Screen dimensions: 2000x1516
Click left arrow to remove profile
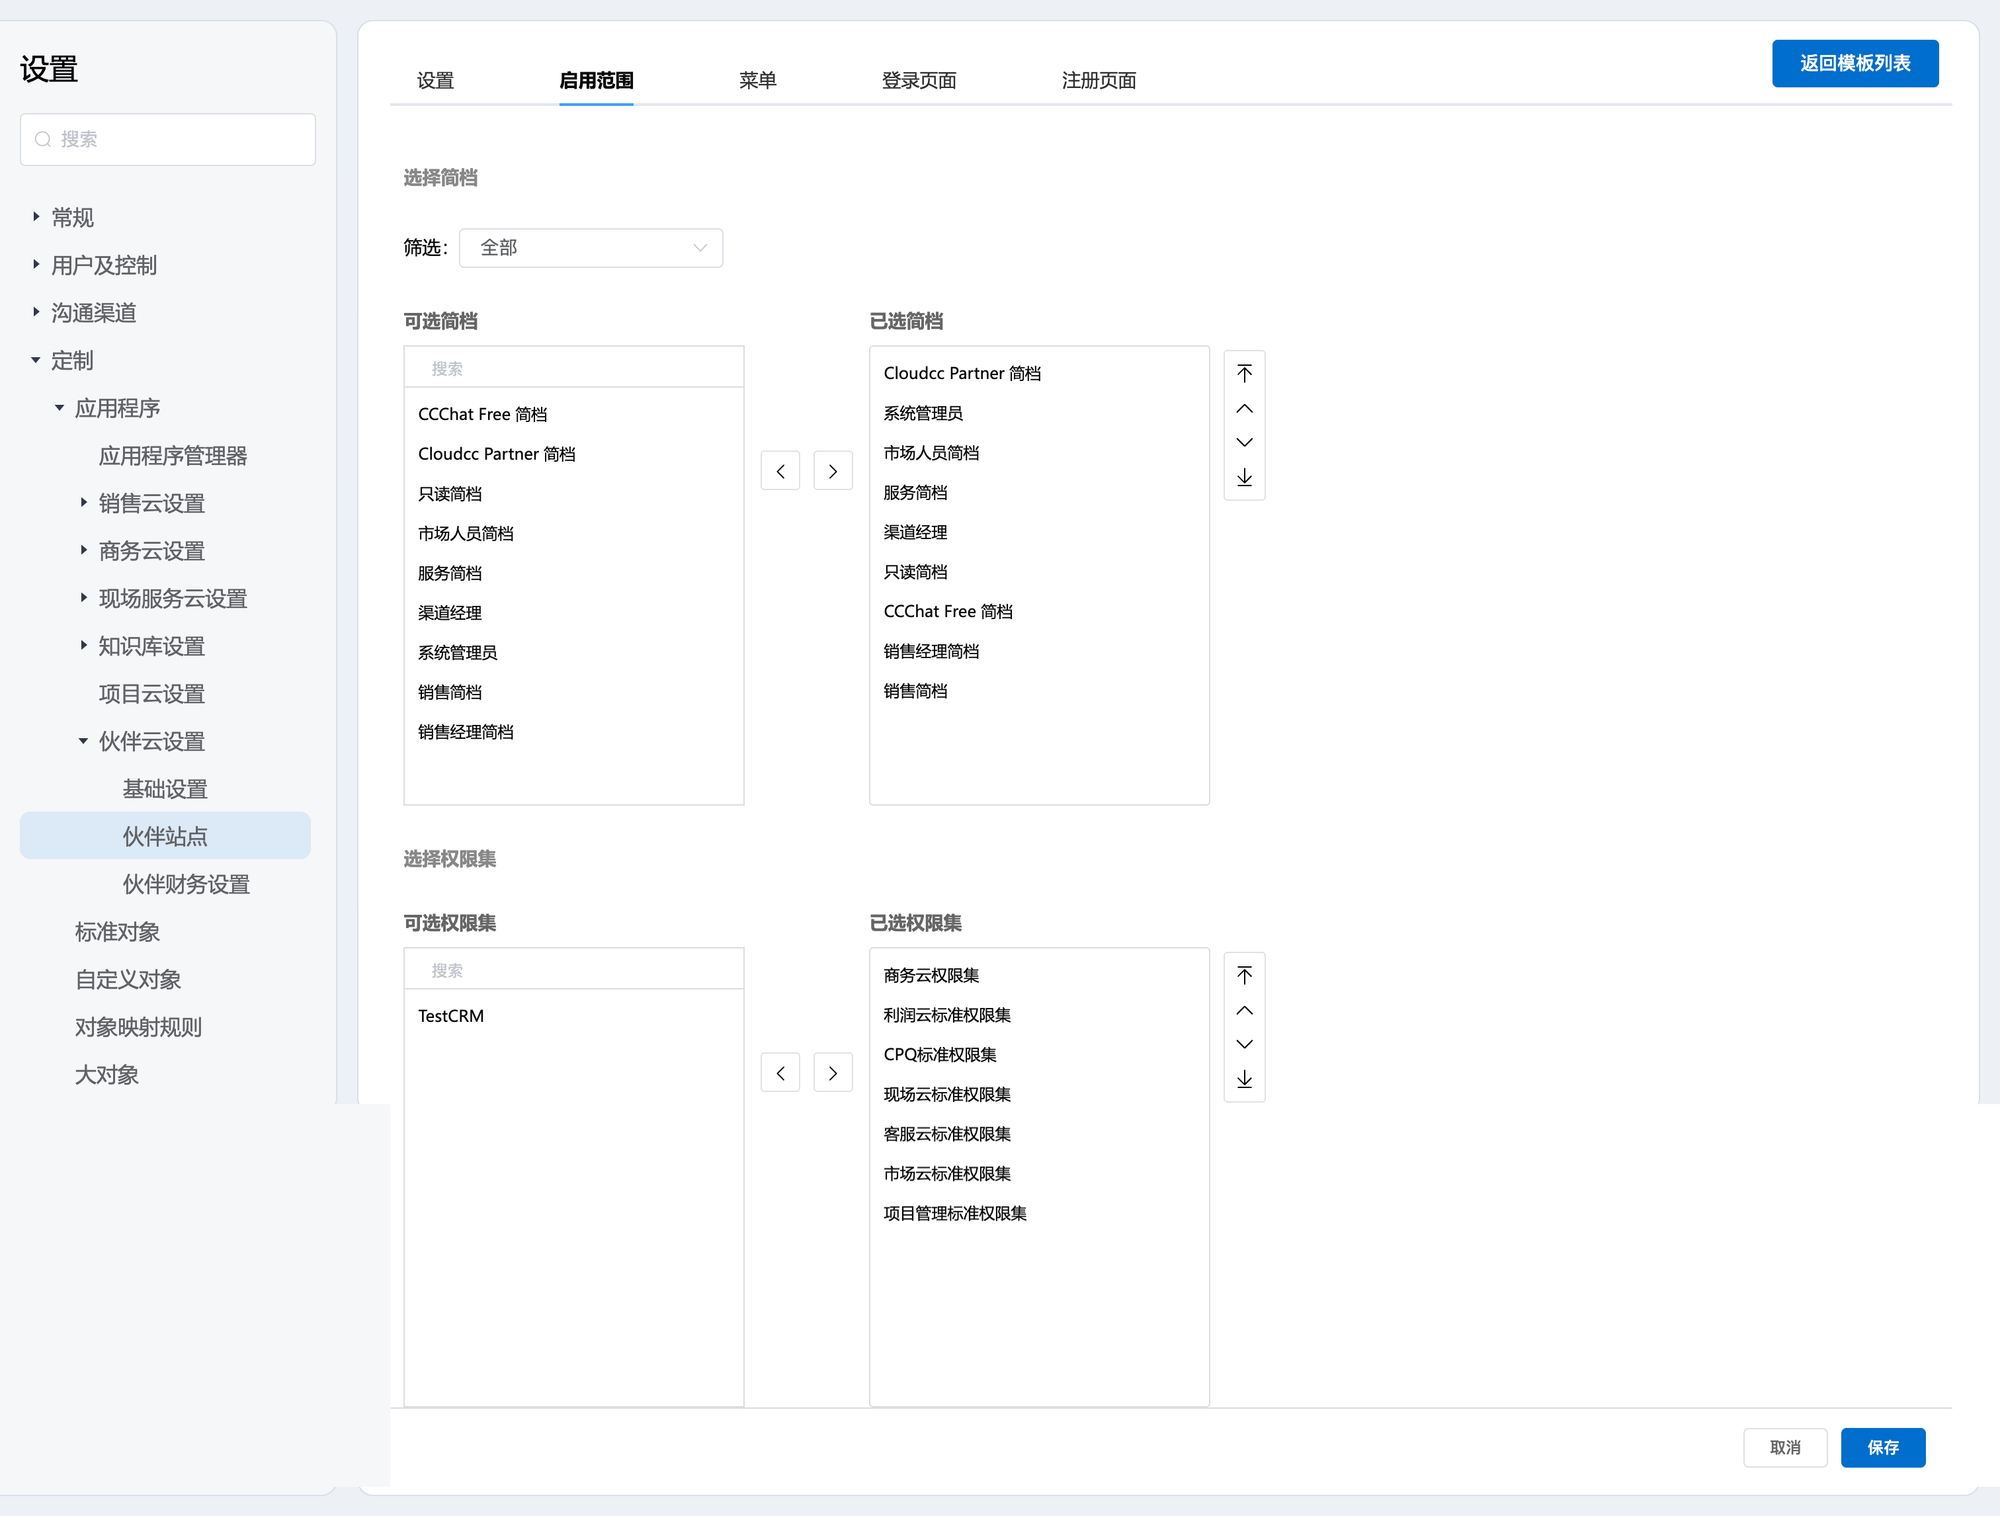pyautogui.click(x=780, y=471)
